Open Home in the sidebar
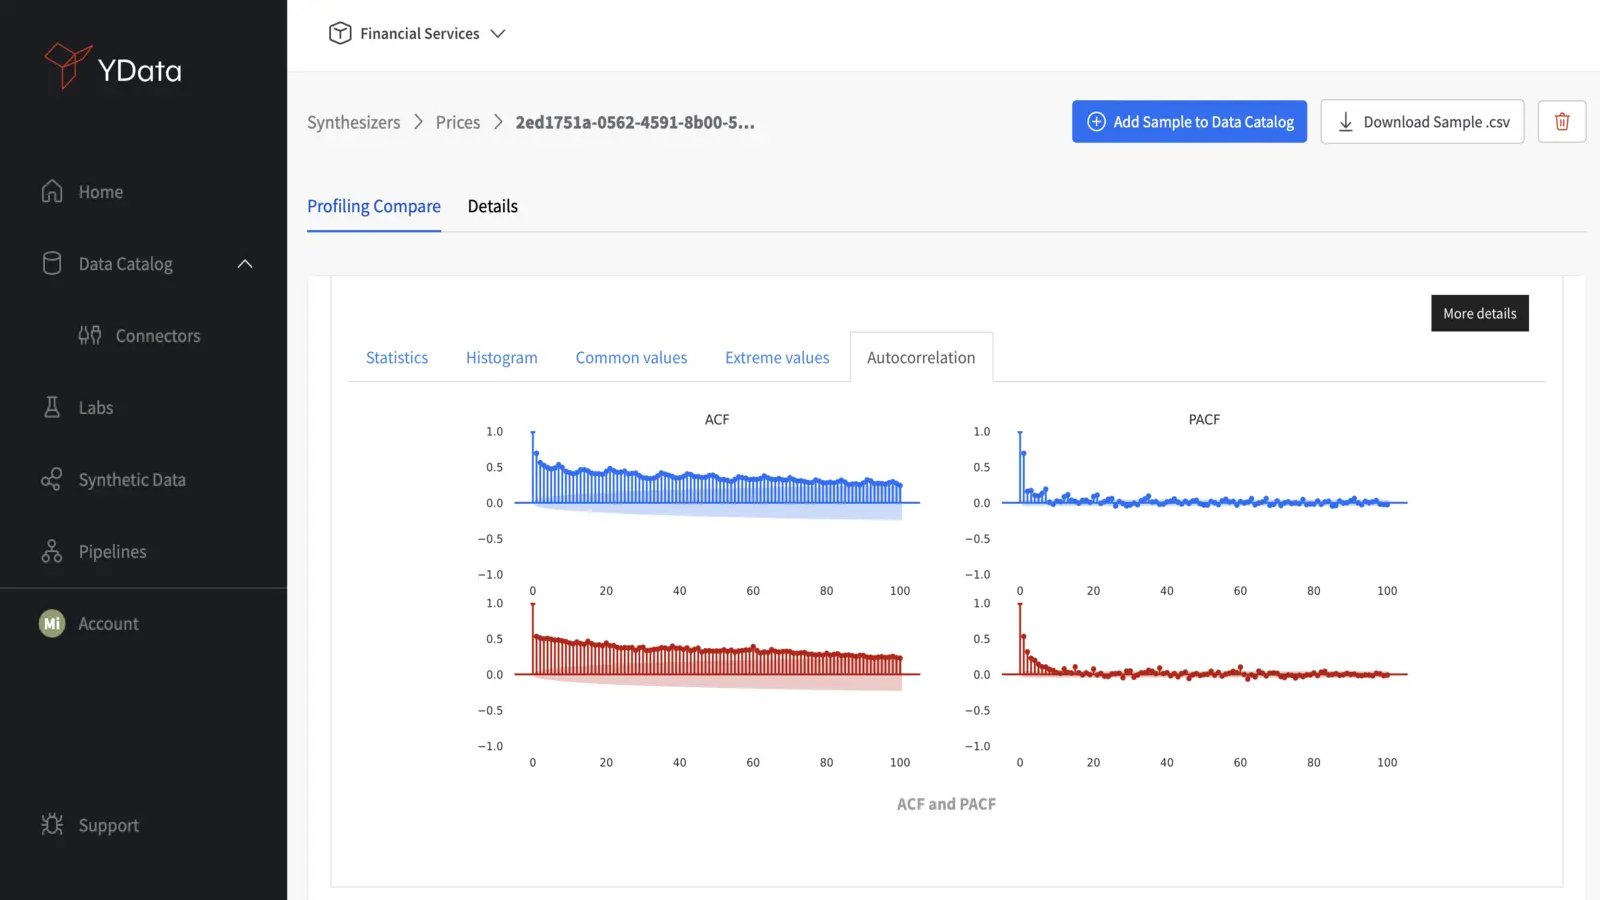The height and width of the screenshot is (900, 1600). 100,191
